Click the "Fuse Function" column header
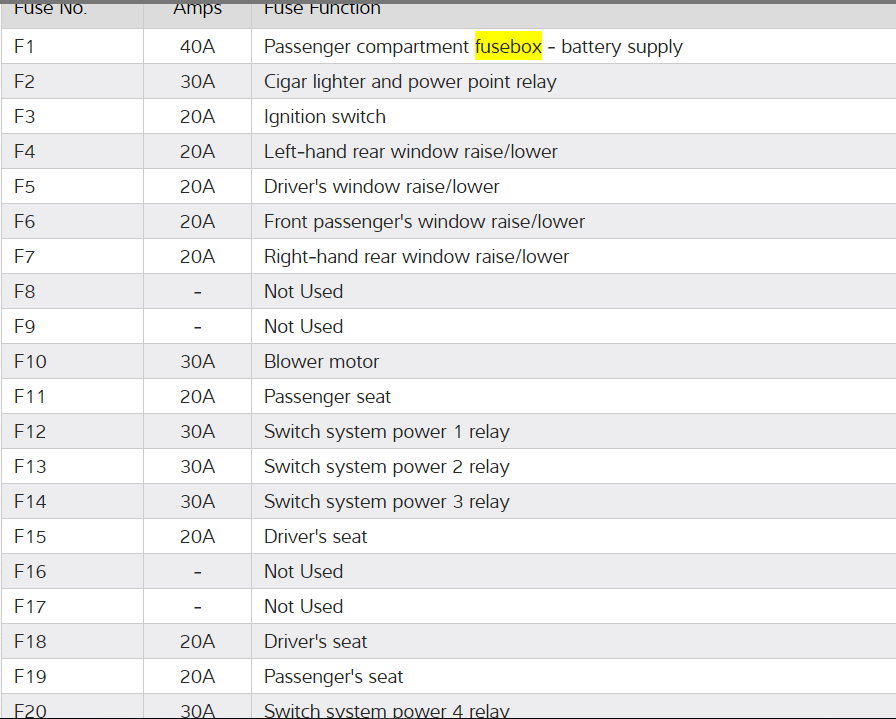 pos(322,9)
